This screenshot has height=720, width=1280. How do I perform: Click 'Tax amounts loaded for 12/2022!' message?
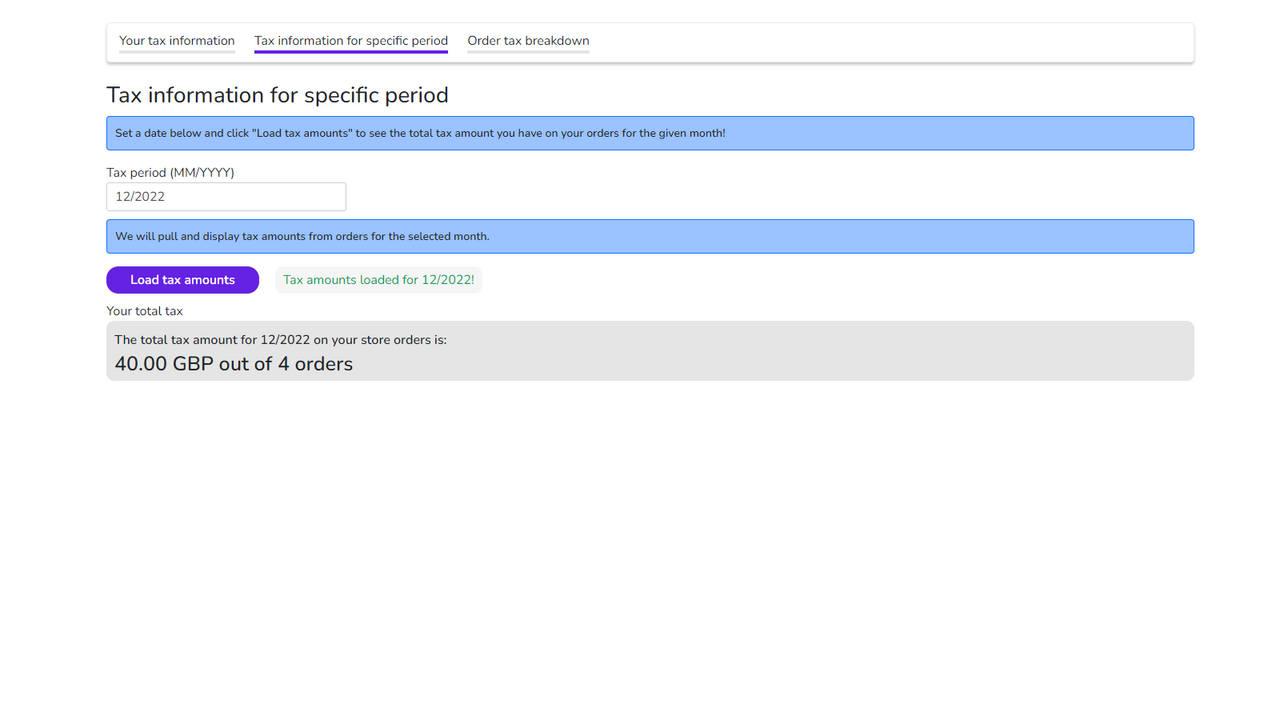coord(379,280)
